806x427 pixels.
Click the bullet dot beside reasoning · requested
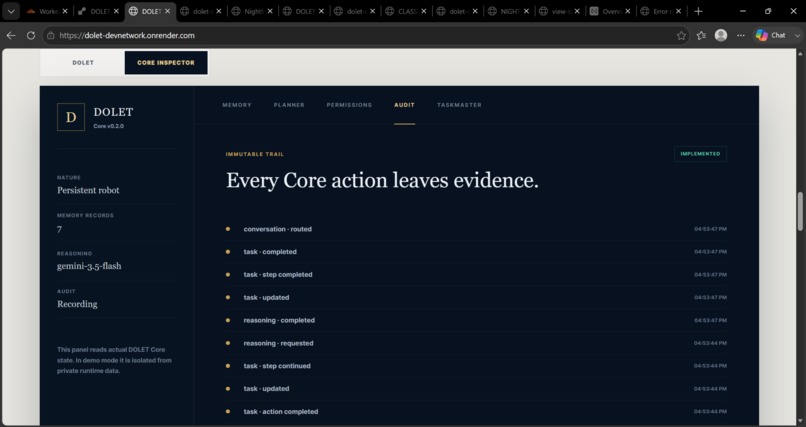(x=228, y=343)
